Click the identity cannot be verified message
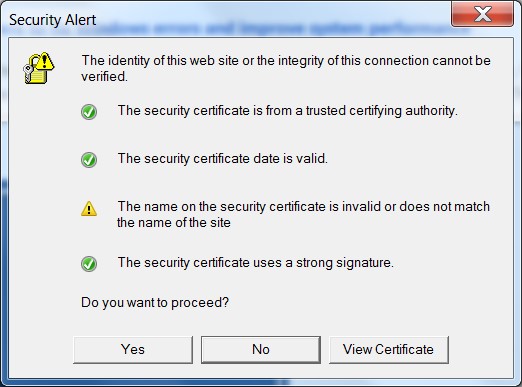Screen dimensions: 522x387 click(x=286, y=68)
